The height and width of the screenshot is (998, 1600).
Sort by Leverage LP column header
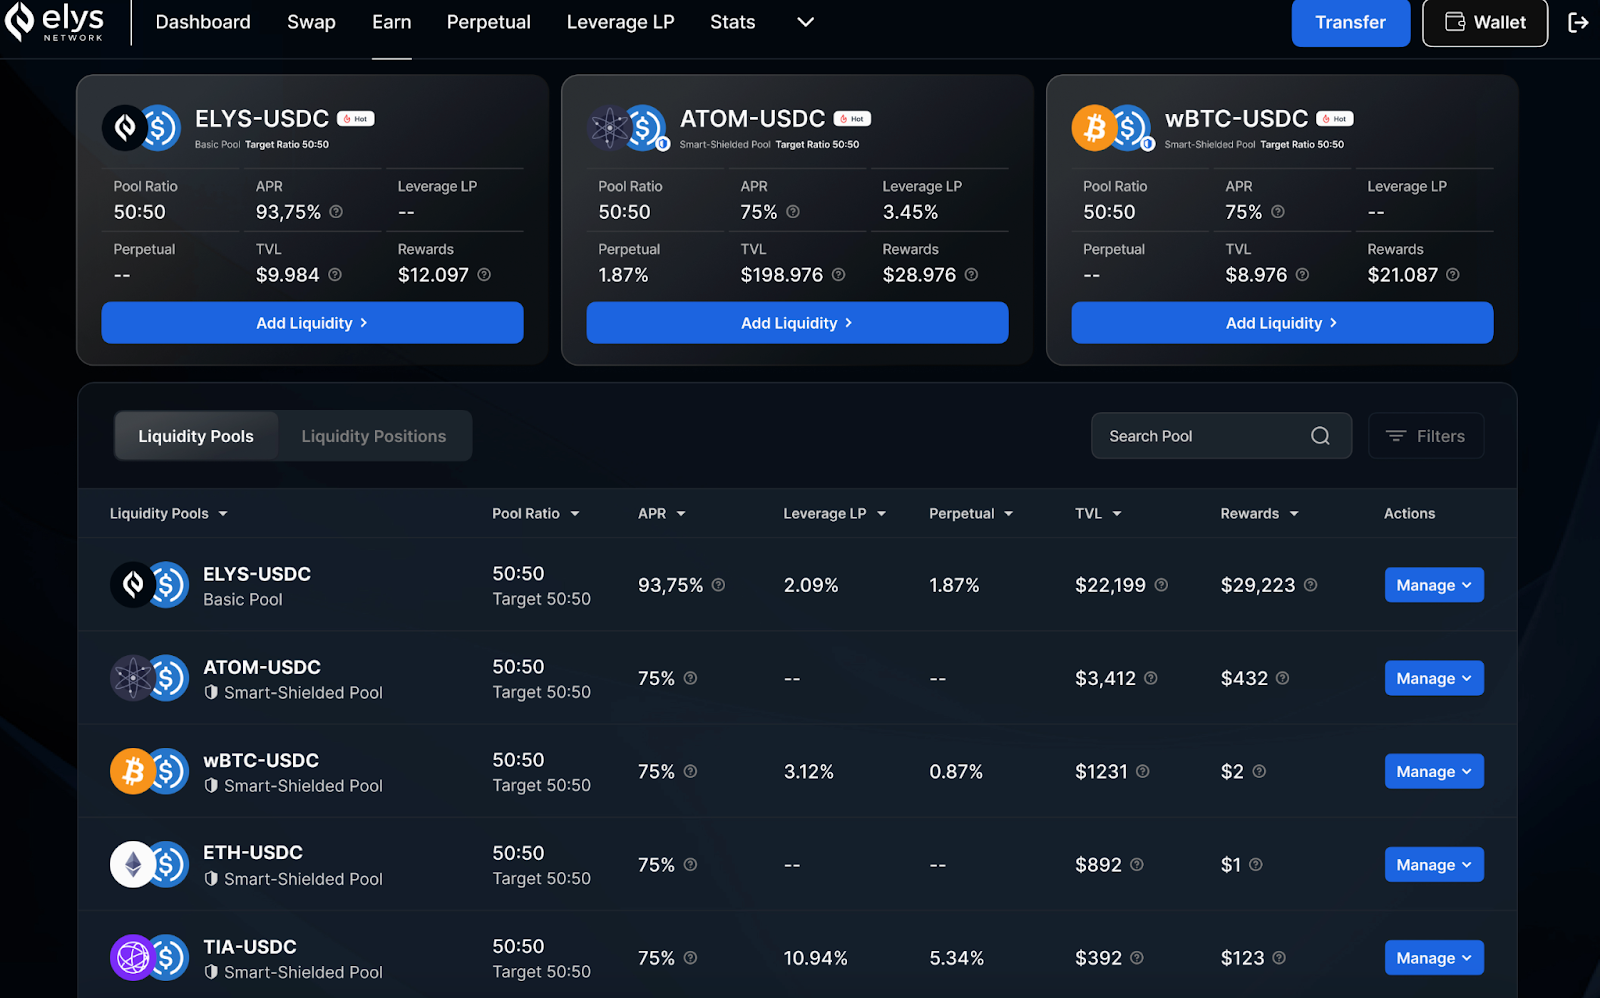(x=835, y=514)
